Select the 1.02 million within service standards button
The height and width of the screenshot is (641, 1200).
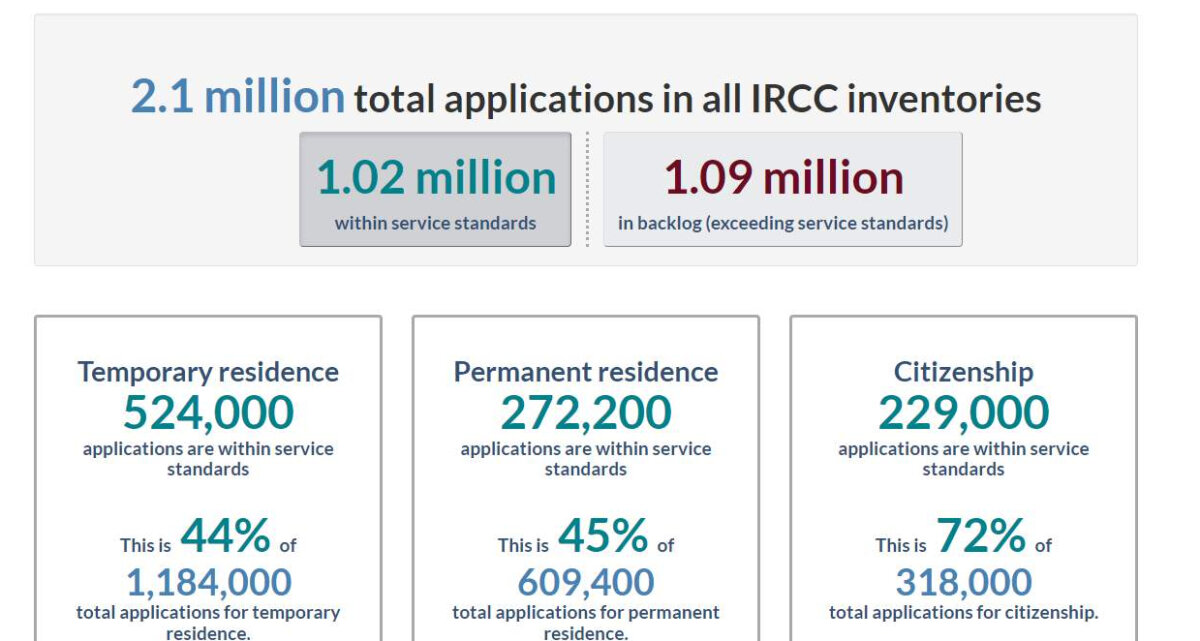(436, 189)
